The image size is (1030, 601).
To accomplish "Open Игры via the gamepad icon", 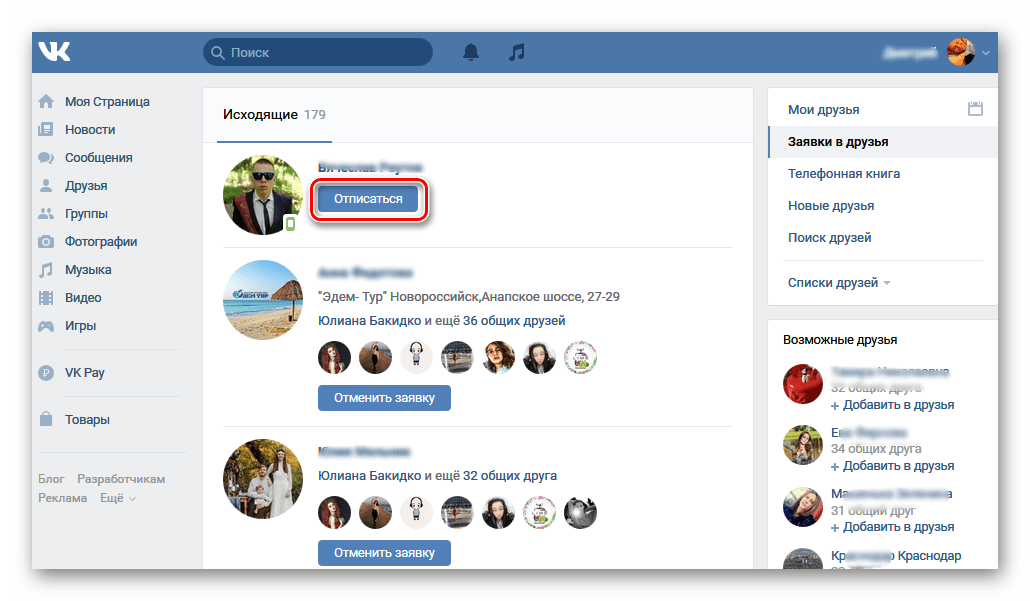I will click(46, 325).
